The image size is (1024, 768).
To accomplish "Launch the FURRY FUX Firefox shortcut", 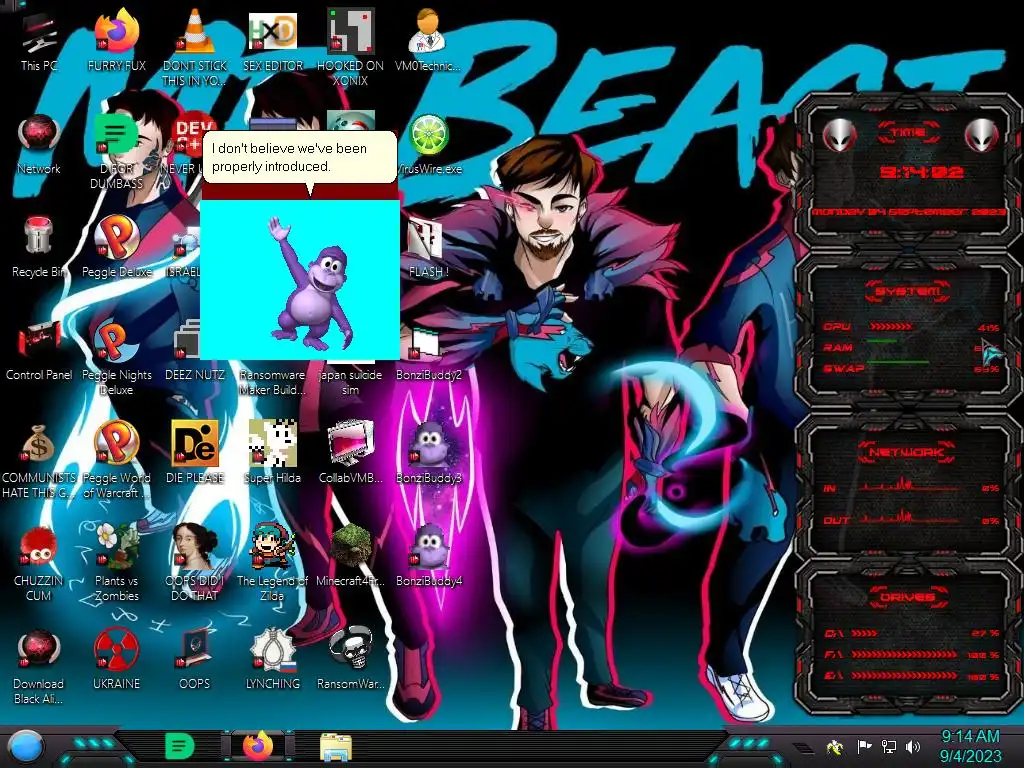I will (116, 40).
